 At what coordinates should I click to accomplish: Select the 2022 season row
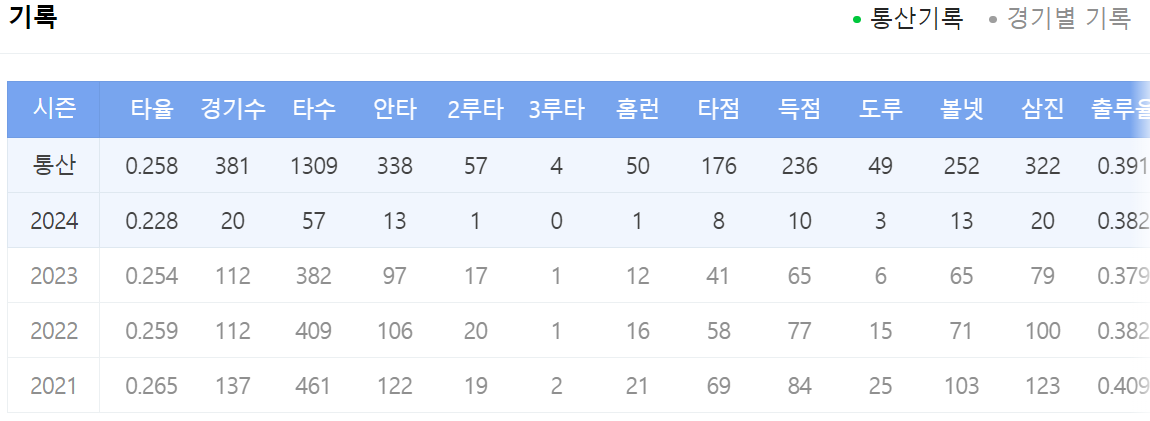click(579, 331)
